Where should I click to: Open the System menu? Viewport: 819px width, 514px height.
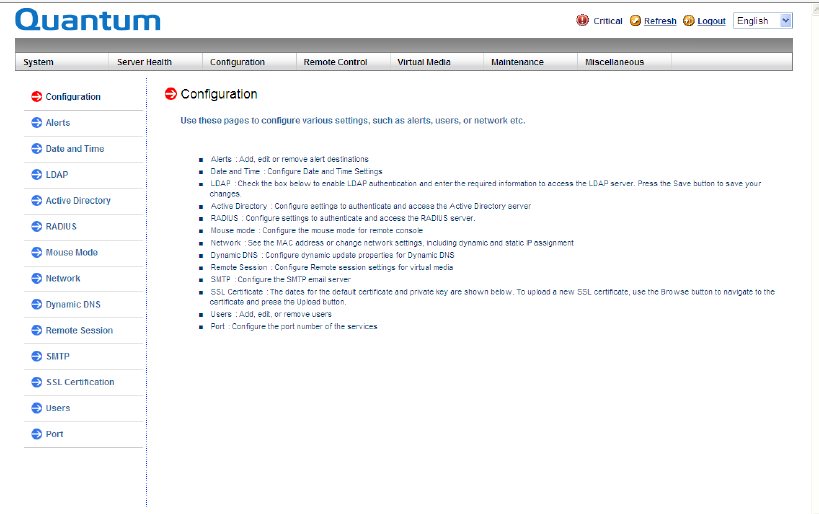click(38, 62)
